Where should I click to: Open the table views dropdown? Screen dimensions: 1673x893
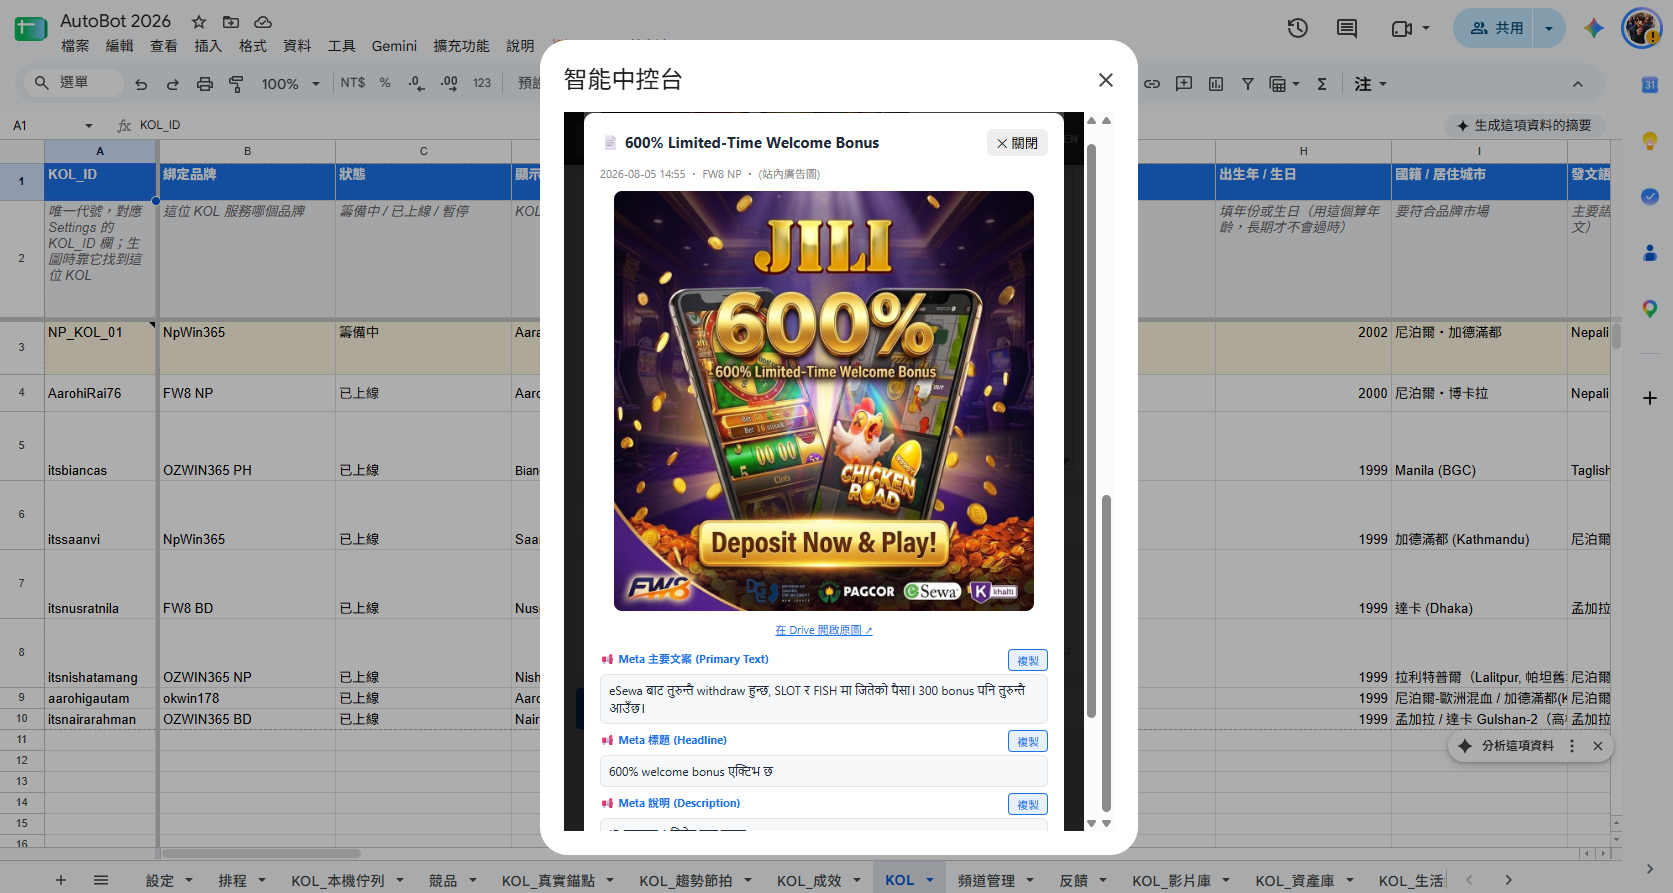point(1284,84)
